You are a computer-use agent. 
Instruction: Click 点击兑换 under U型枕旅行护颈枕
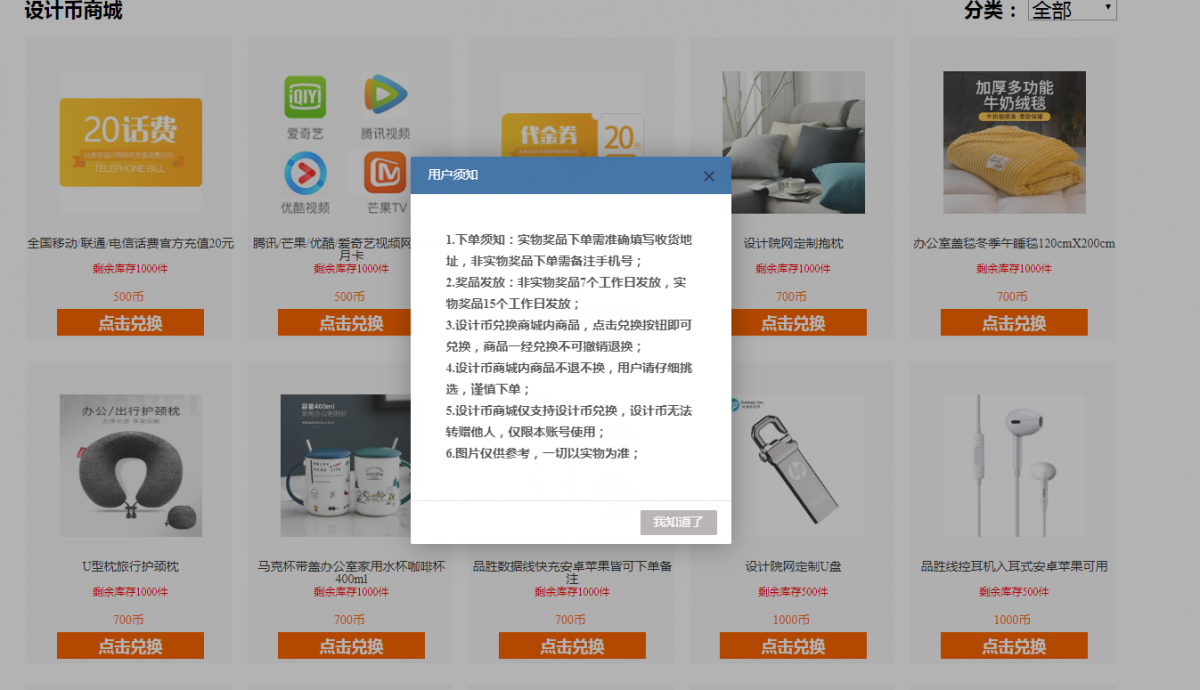tap(131, 646)
